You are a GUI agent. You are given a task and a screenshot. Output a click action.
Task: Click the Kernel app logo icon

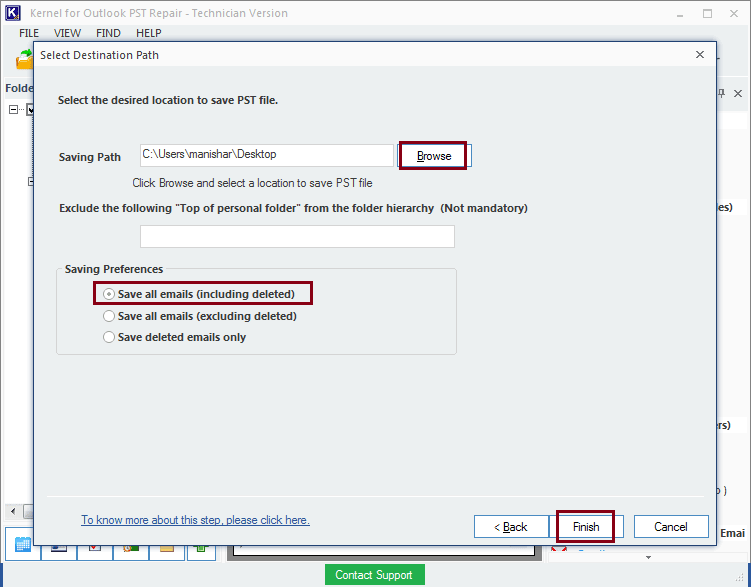13,13
